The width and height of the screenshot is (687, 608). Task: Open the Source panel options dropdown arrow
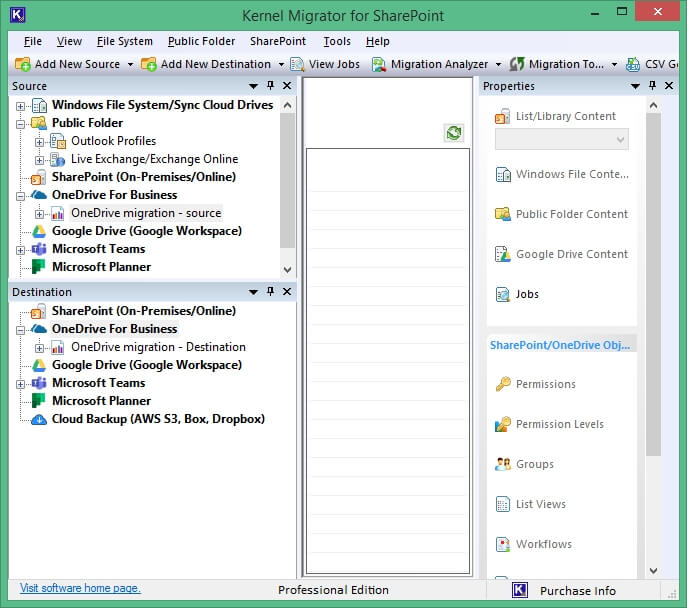pyautogui.click(x=253, y=86)
